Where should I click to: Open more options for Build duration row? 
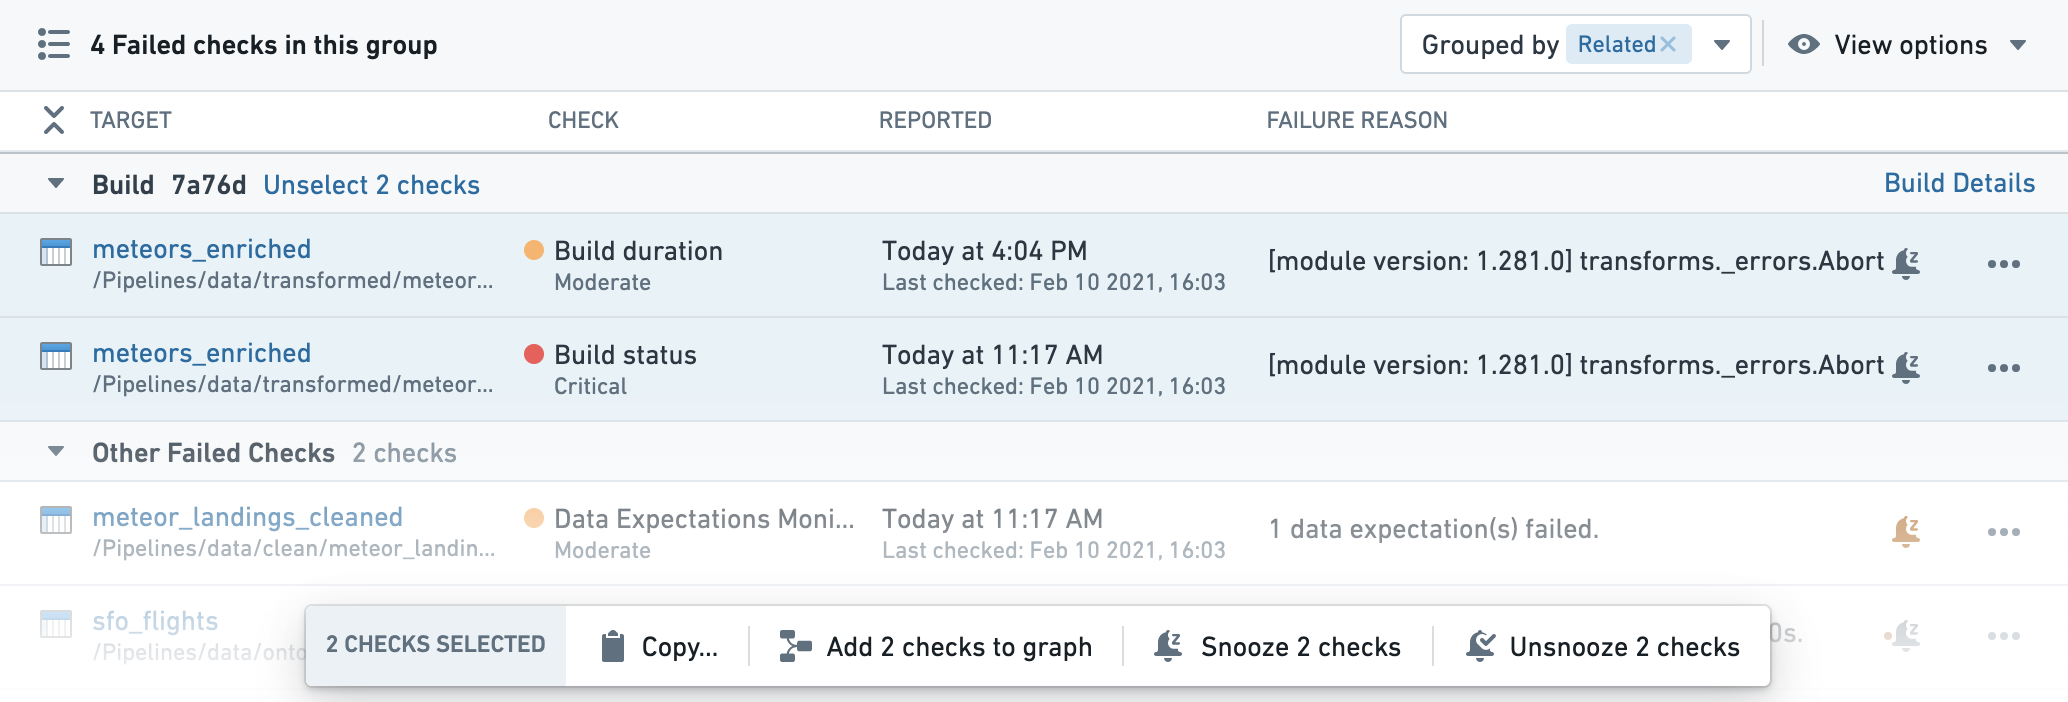[x=2003, y=264]
